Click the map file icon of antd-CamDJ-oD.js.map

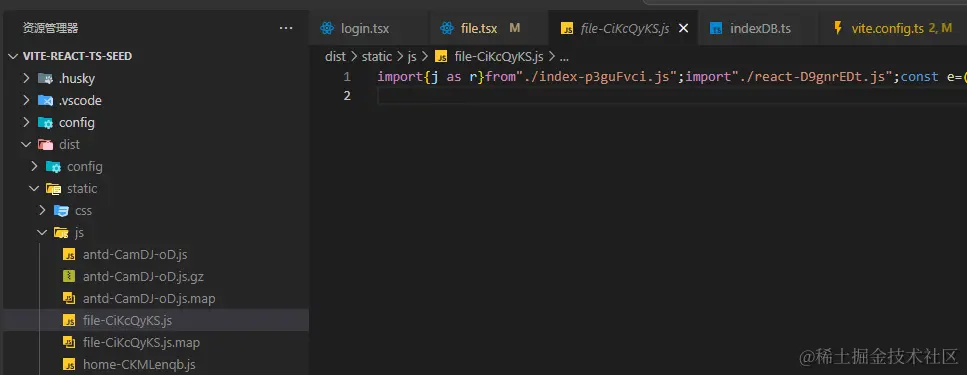(x=70, y=299)
